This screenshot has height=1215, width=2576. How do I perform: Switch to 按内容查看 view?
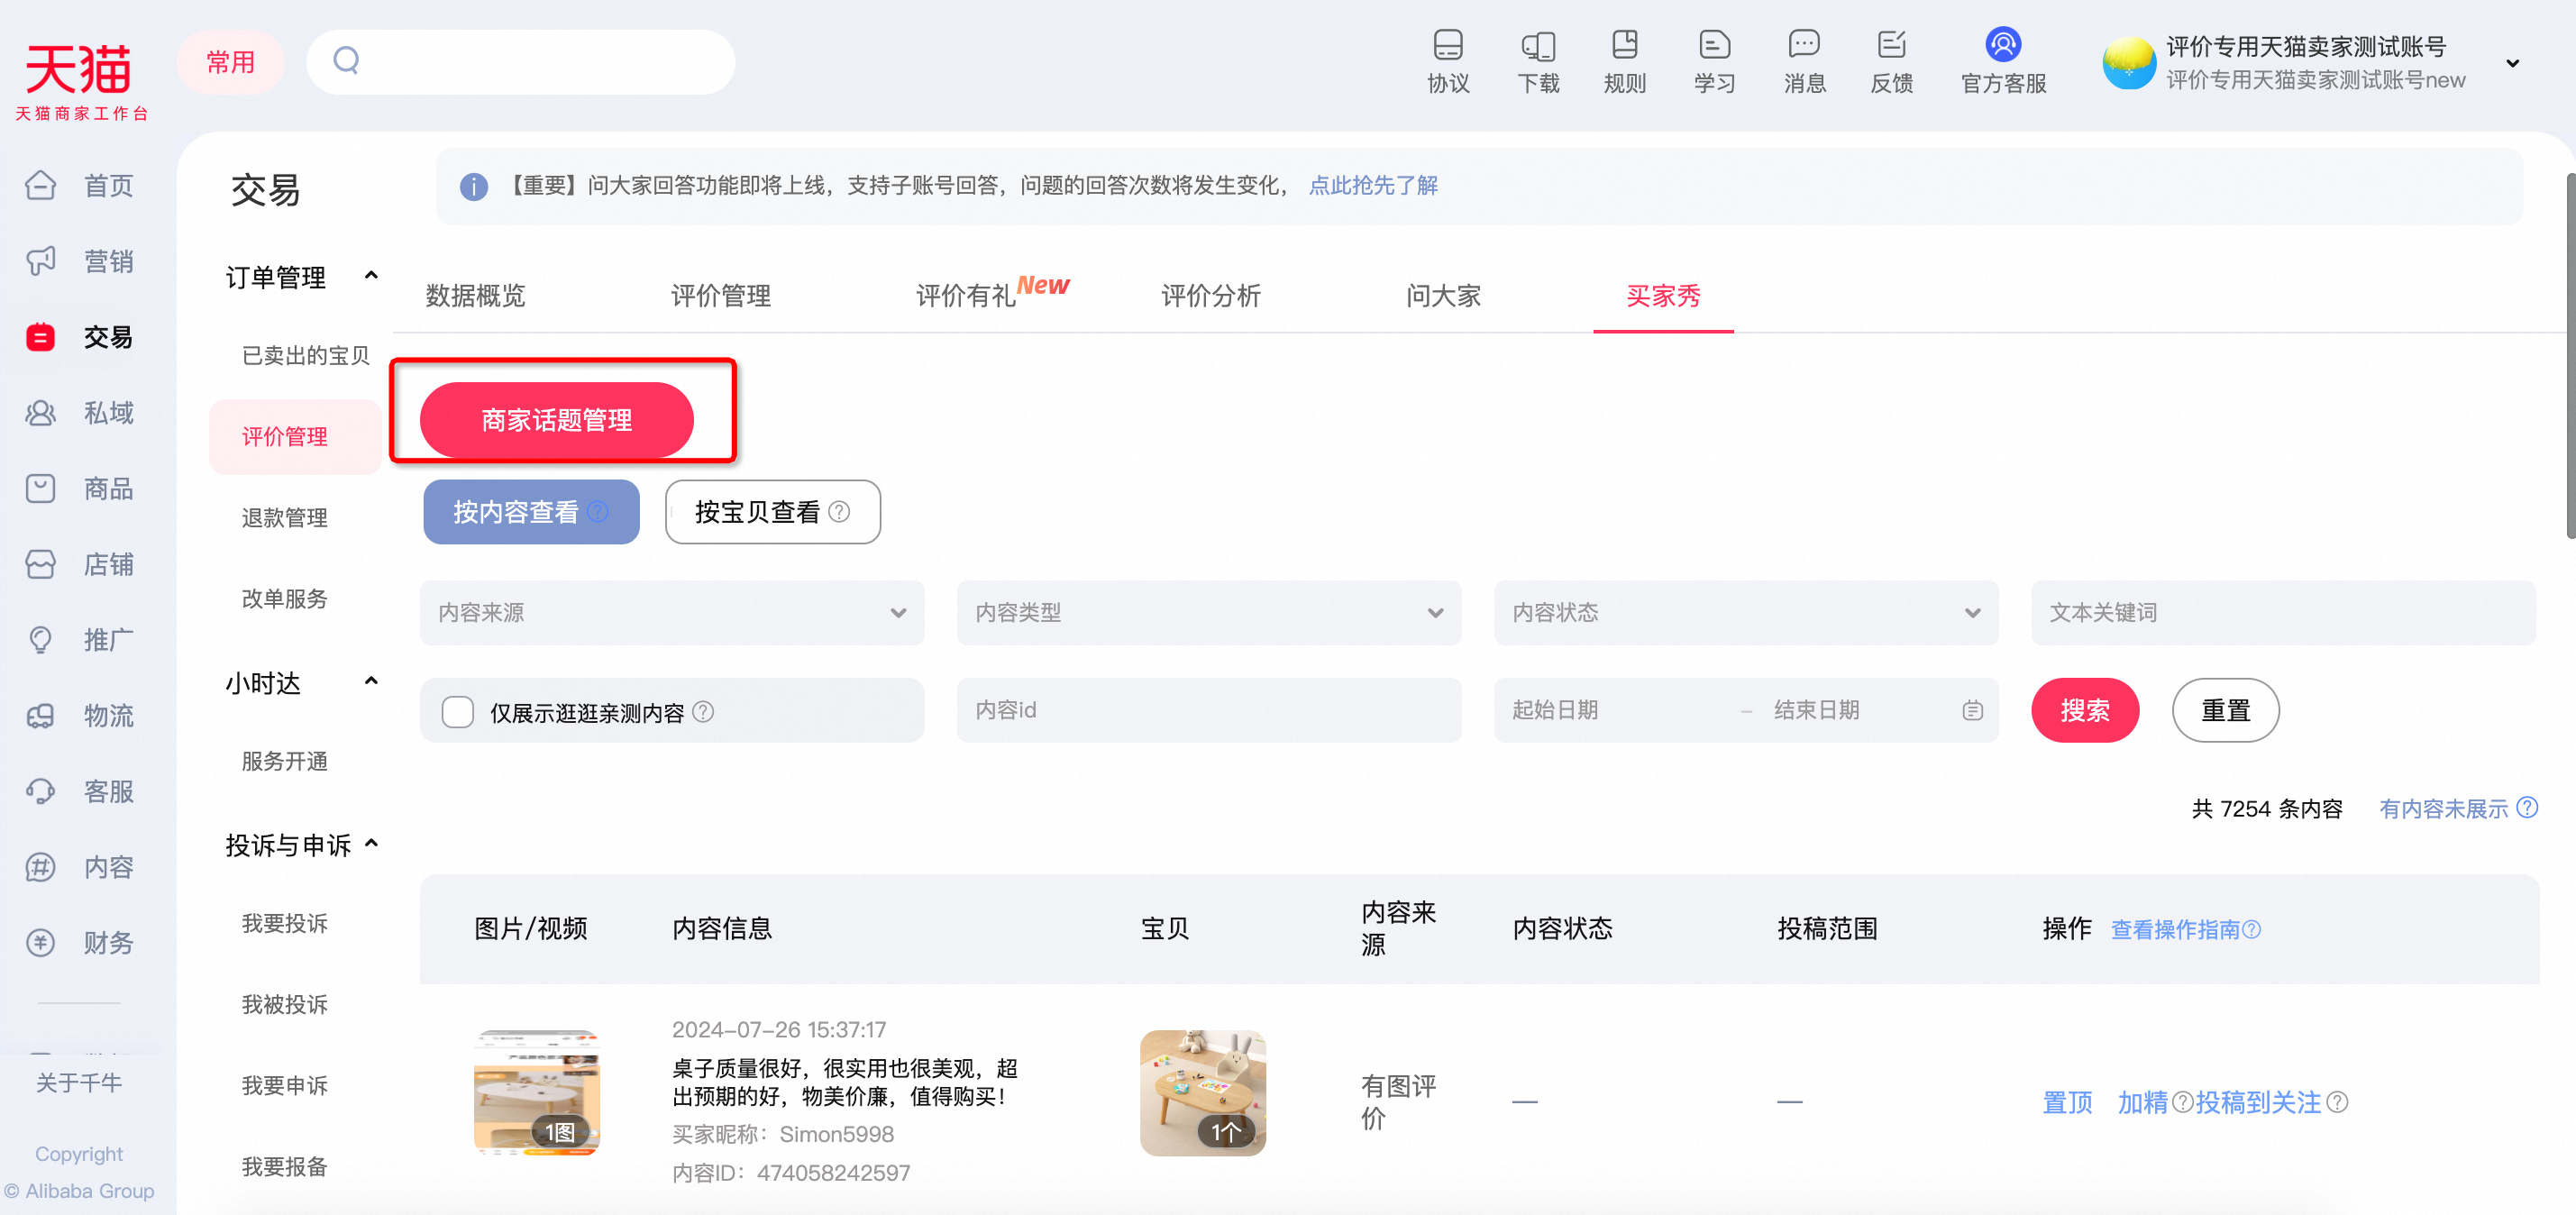pyautogui.click(x=531, y=512)
